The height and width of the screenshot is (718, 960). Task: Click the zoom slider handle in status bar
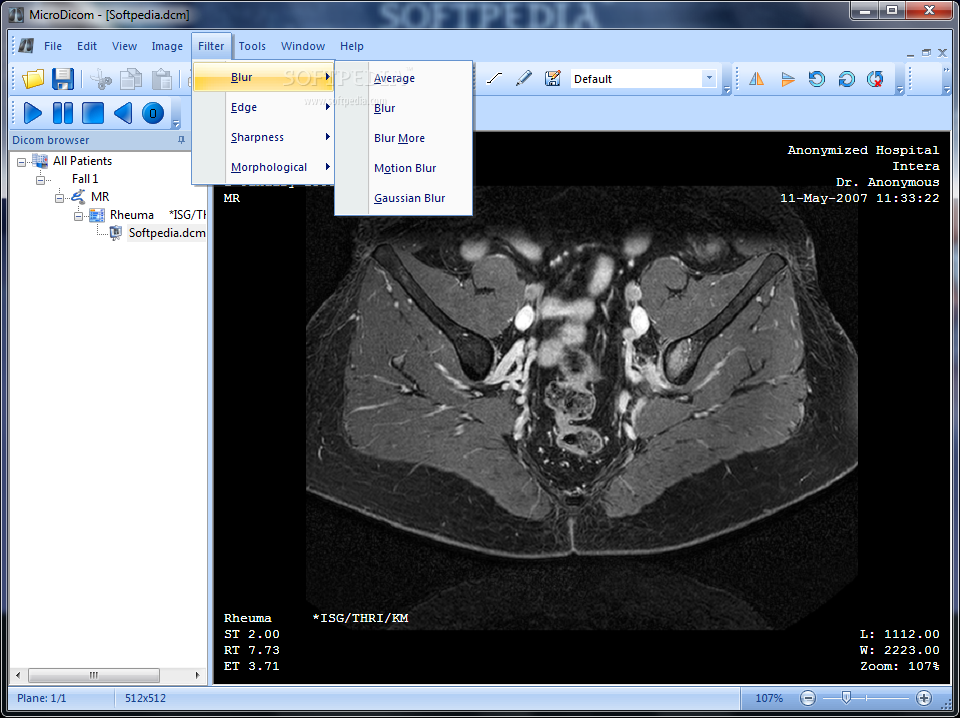[x=846, y=697]
